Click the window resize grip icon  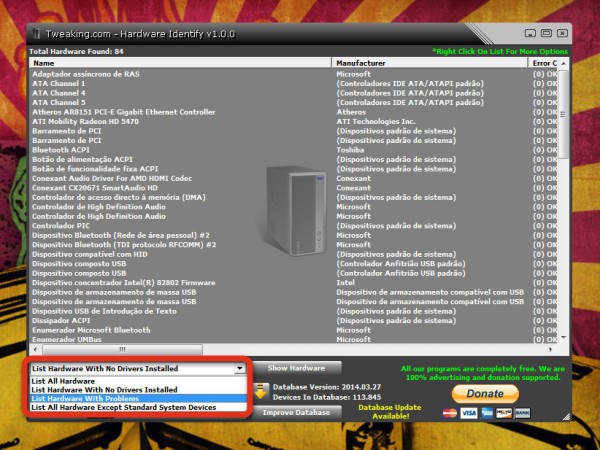565,416
